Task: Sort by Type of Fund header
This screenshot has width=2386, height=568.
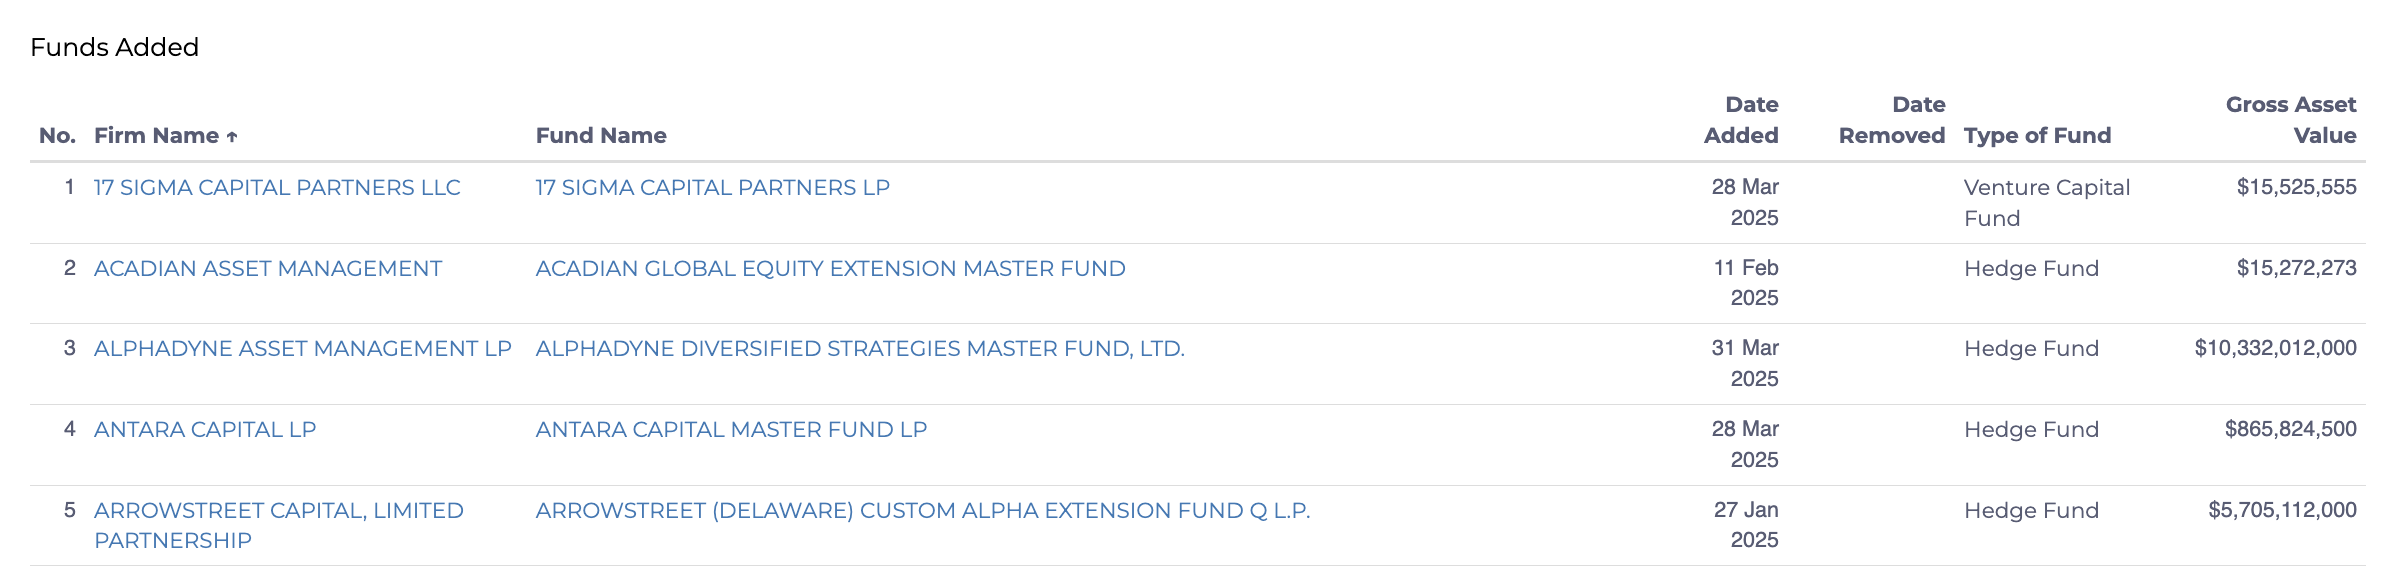Action: (x=2037, y=136)
